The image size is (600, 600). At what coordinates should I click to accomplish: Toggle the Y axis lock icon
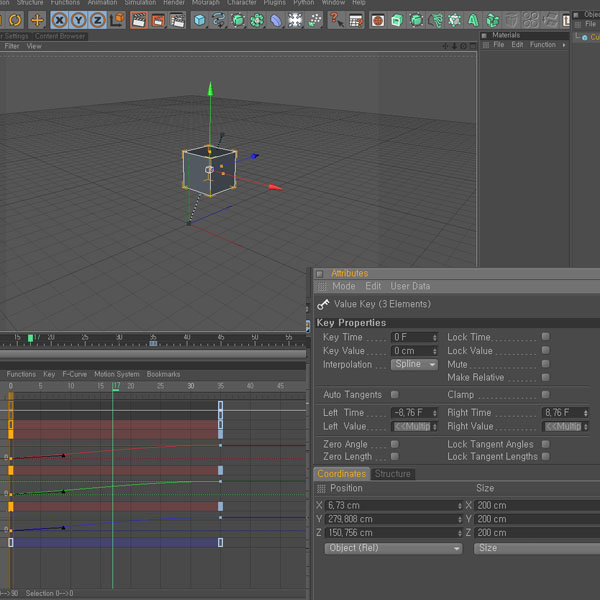tap(78, 20)
